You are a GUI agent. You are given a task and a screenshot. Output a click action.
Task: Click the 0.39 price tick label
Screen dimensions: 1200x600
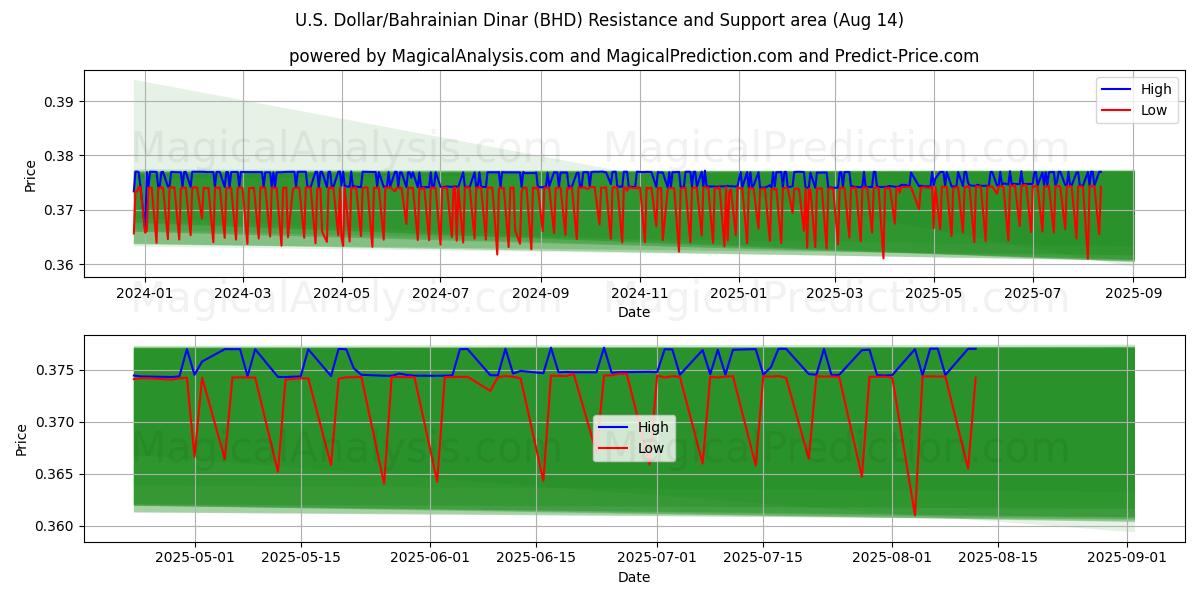point(60,102)
